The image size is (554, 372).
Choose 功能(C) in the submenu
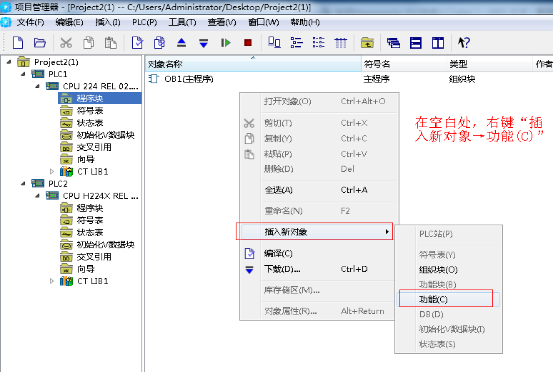(x=449, y=300)
